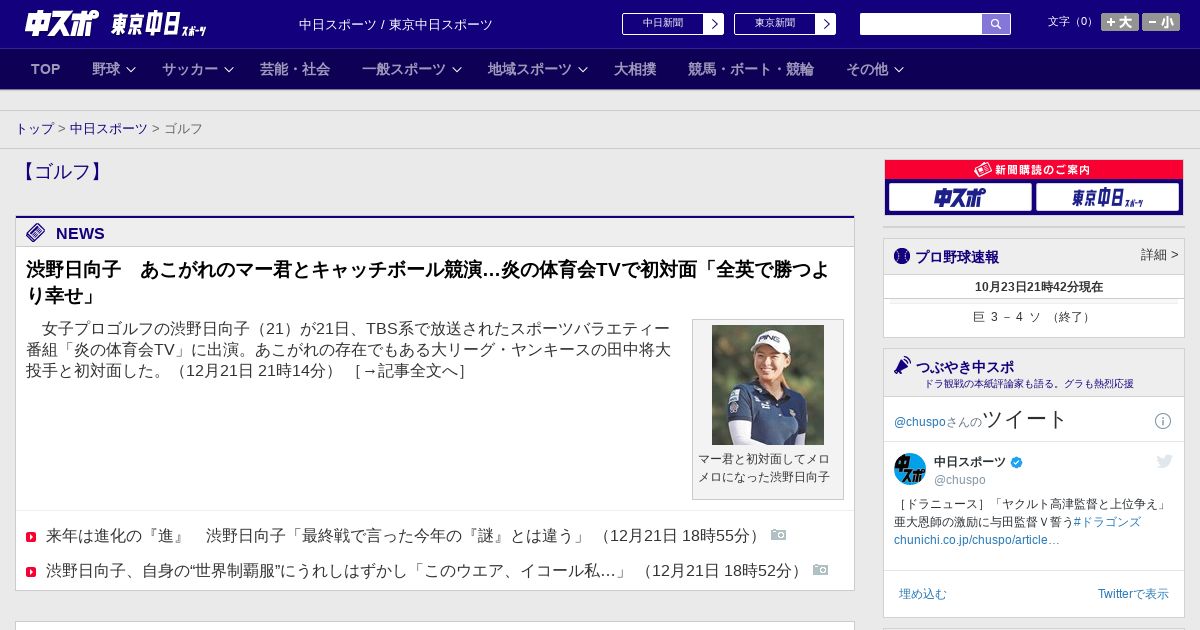1200x630 pixels.
Task: Open 競馬・ボート・競輪 section
Action: [751, 69]
